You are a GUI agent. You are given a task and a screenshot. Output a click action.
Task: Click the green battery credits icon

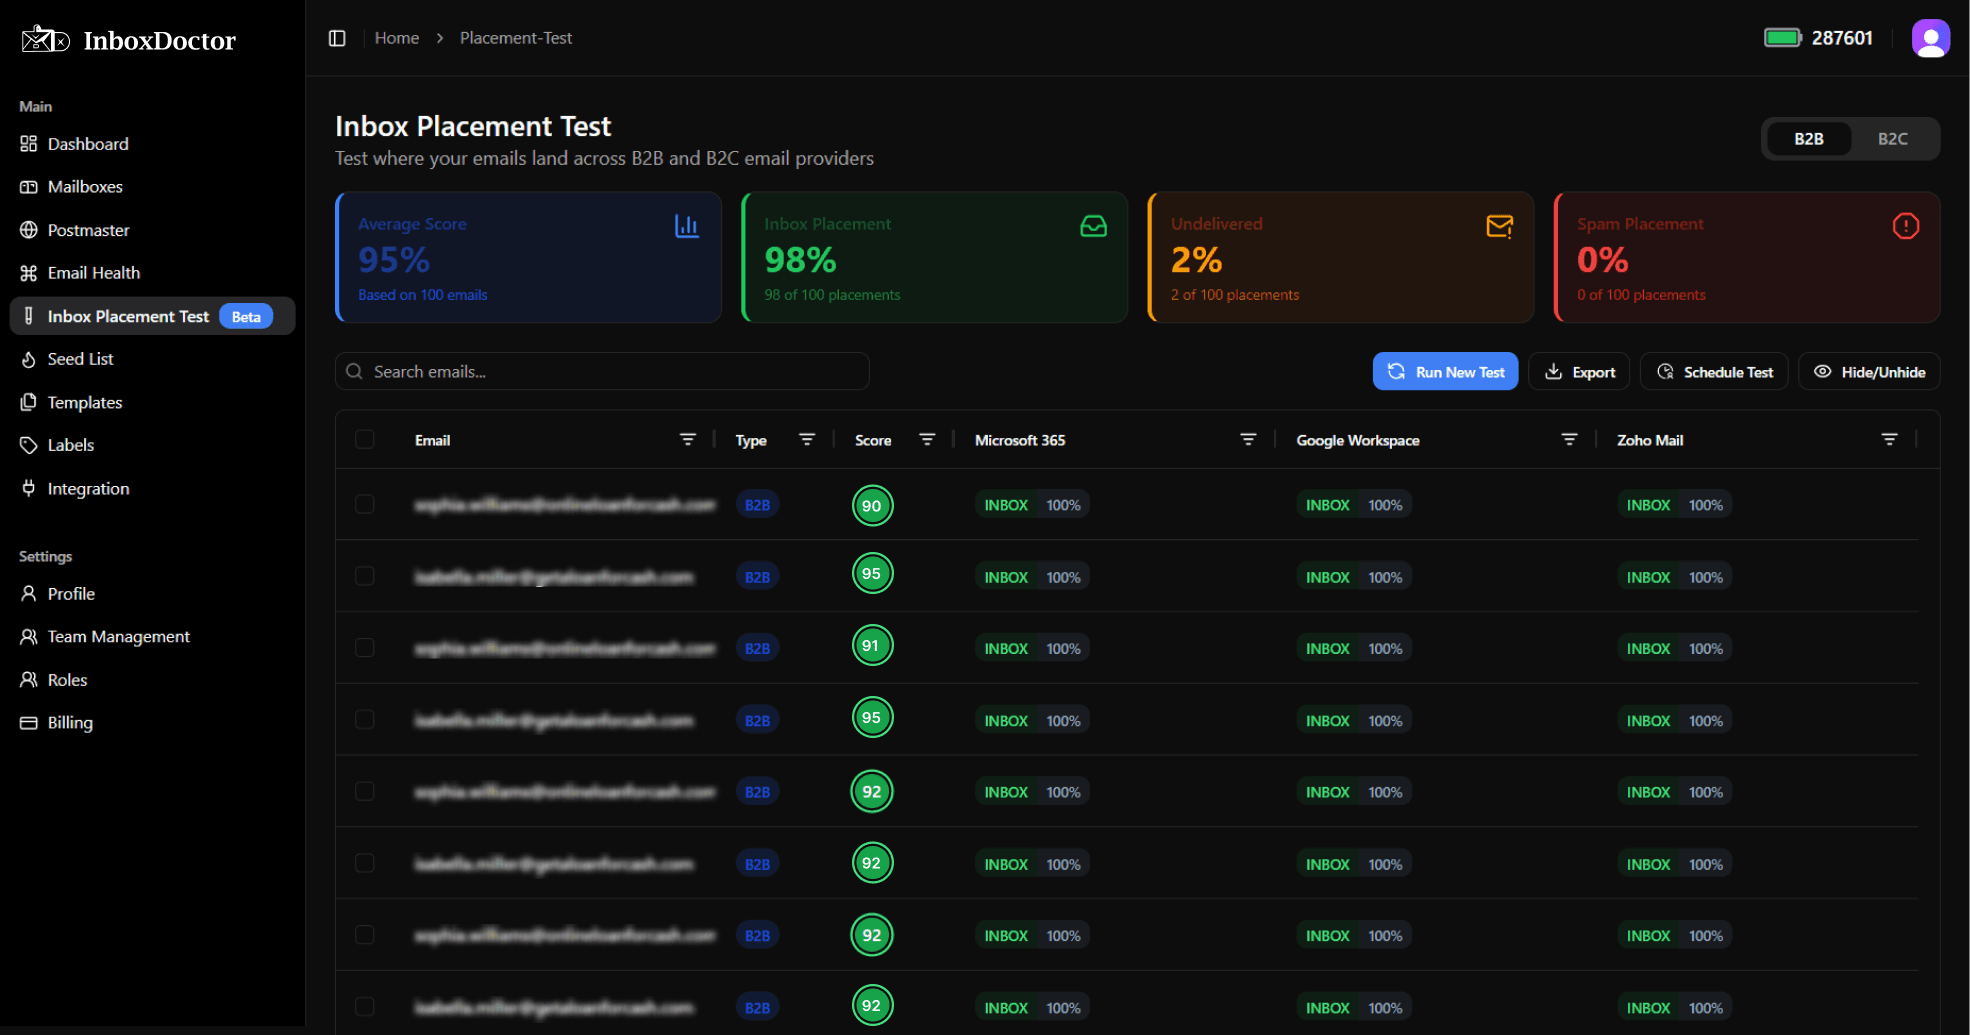1782,38
